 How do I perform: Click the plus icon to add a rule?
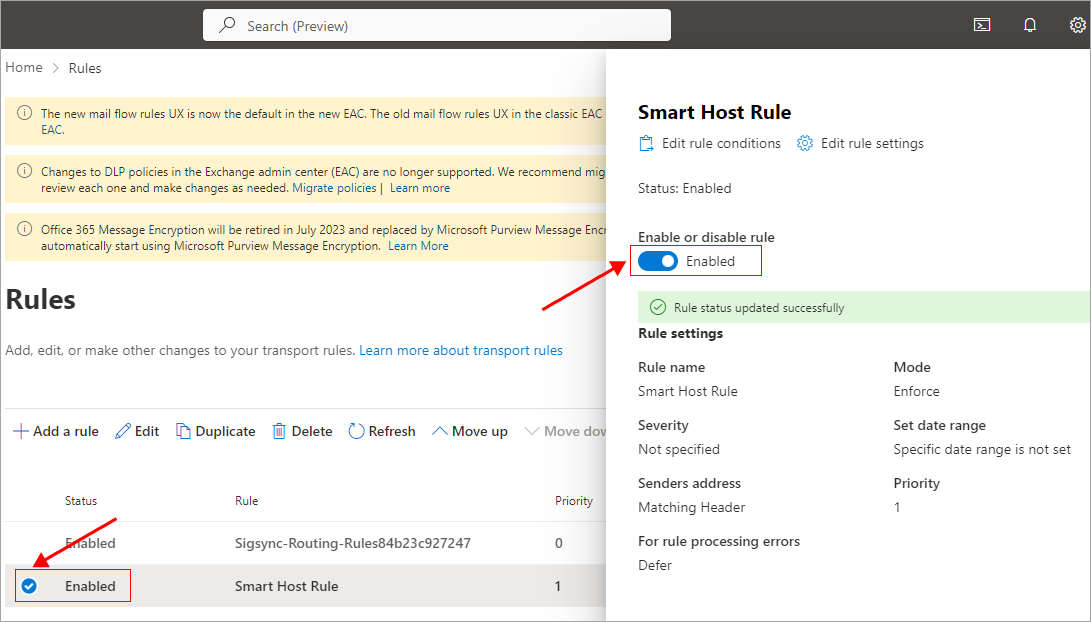[20, 432]
